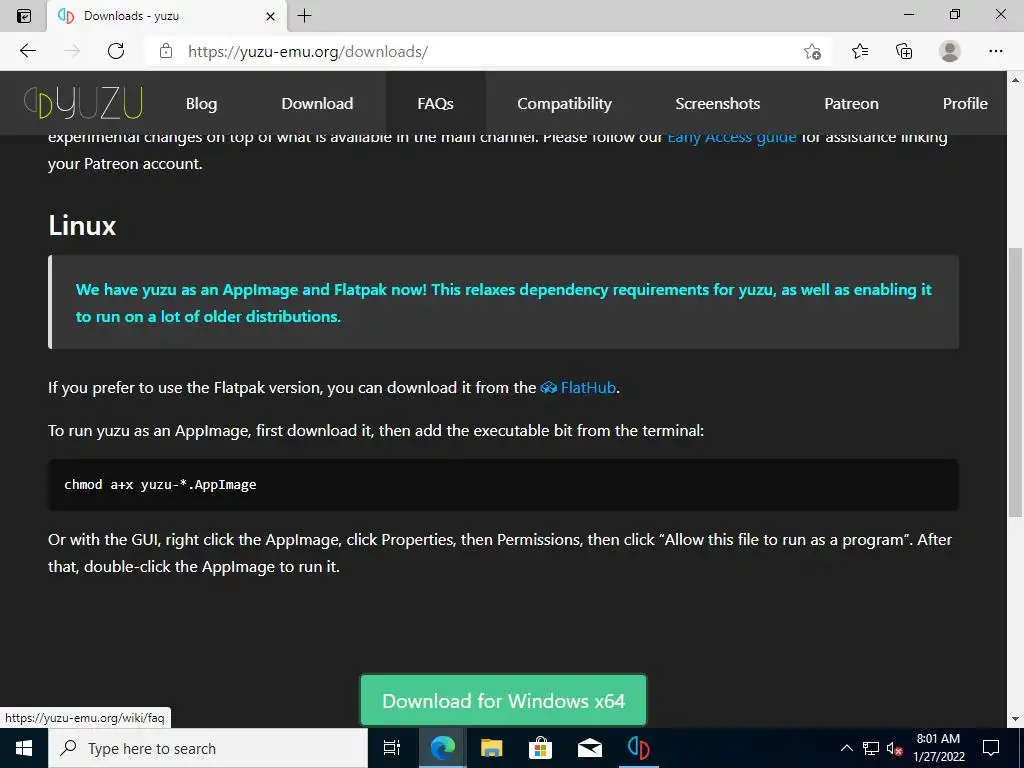Click the yuzu logo in site header
The width and height of the screenshot is (1024, 768).
[83, 103]
